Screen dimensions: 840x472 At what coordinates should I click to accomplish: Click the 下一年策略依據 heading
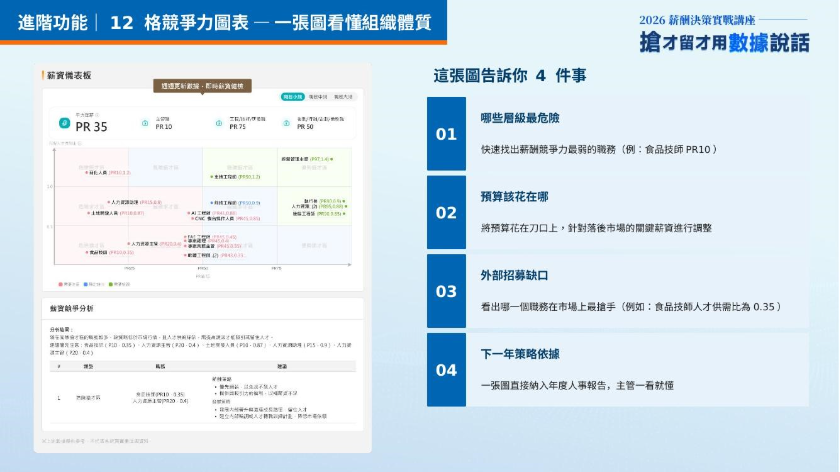tap(520, 354)
